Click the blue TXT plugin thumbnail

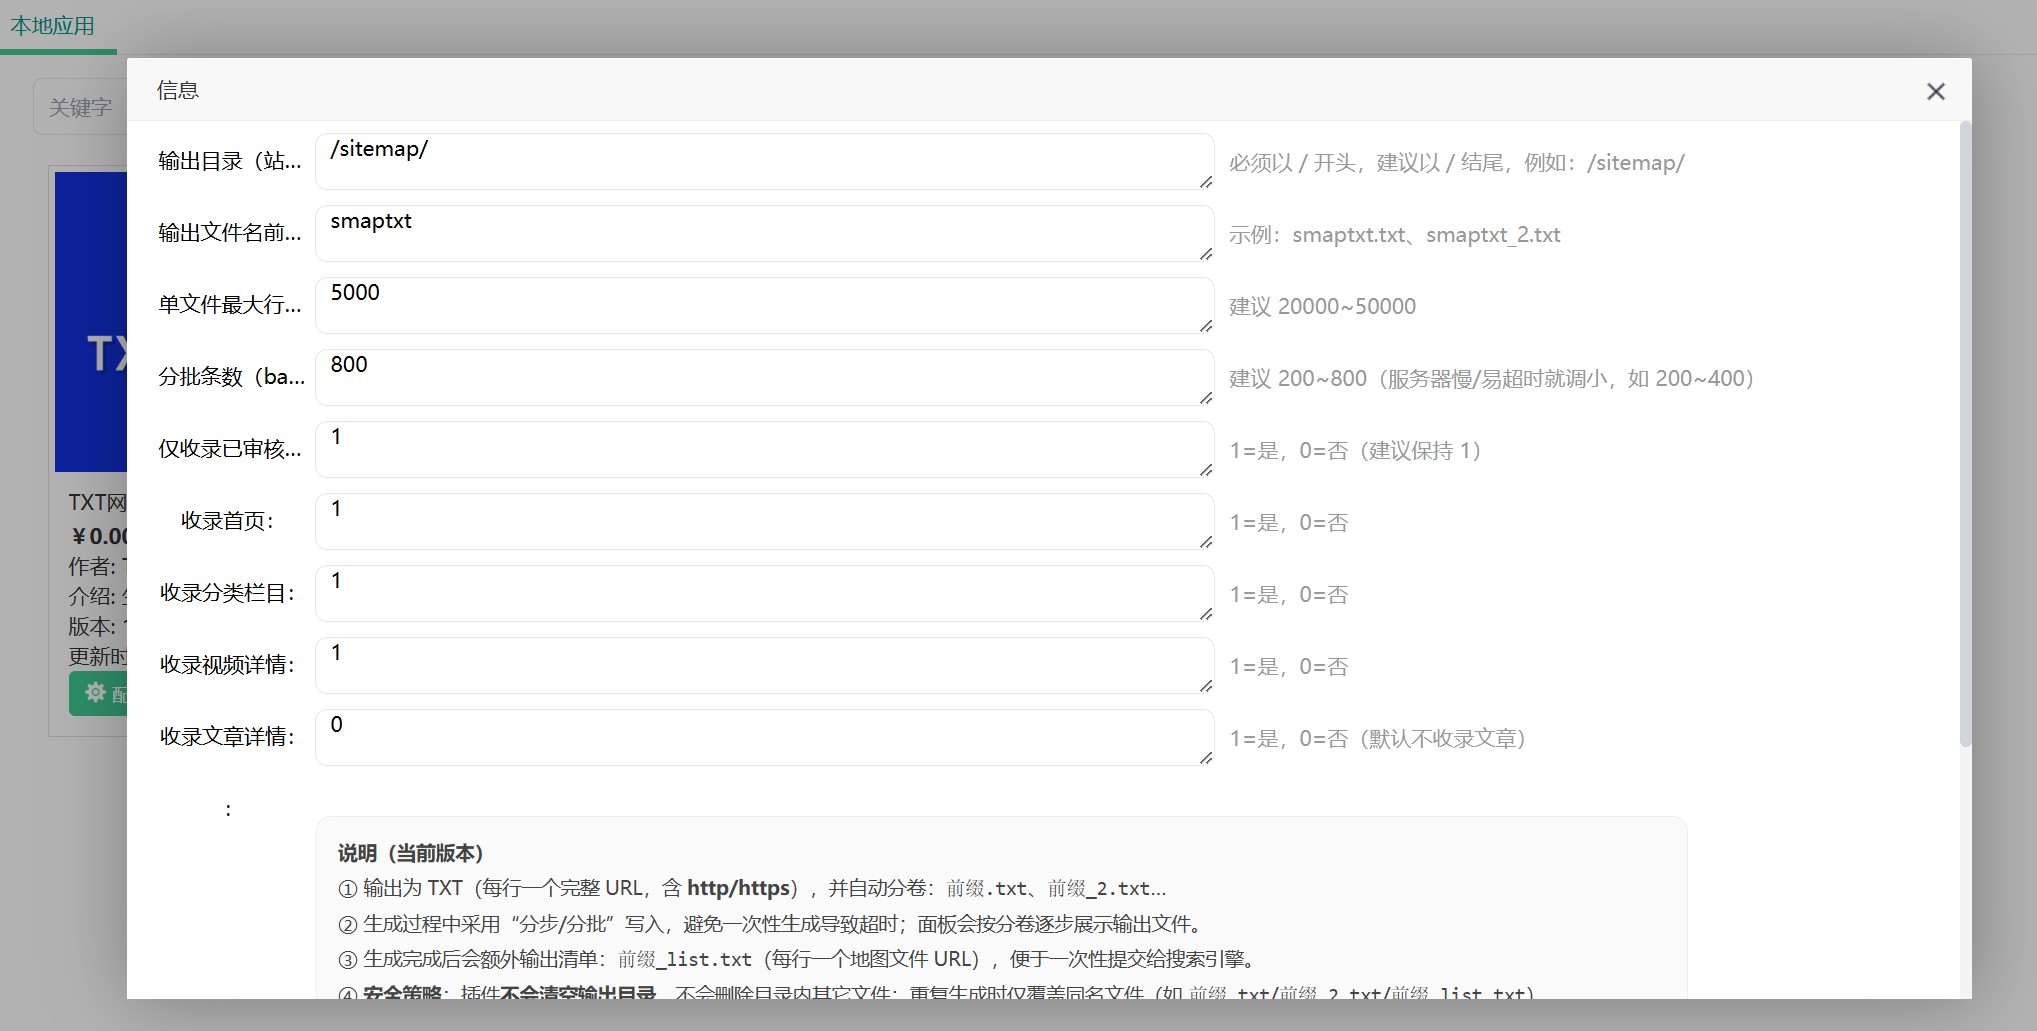click(x=91, y=322)
